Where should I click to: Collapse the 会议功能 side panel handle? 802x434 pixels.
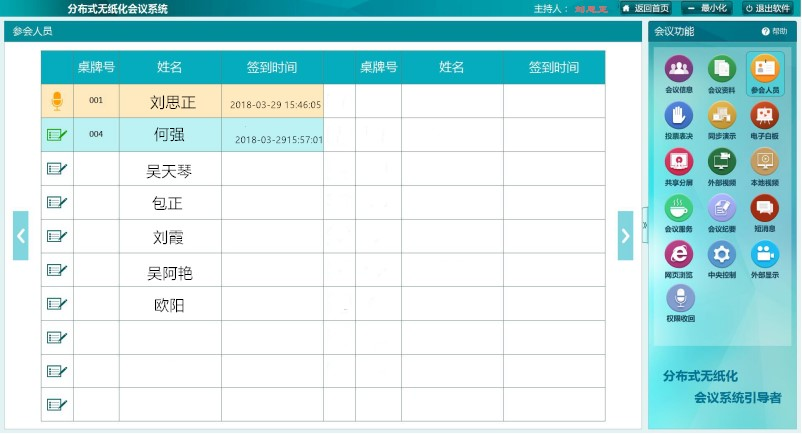[645, 225]
